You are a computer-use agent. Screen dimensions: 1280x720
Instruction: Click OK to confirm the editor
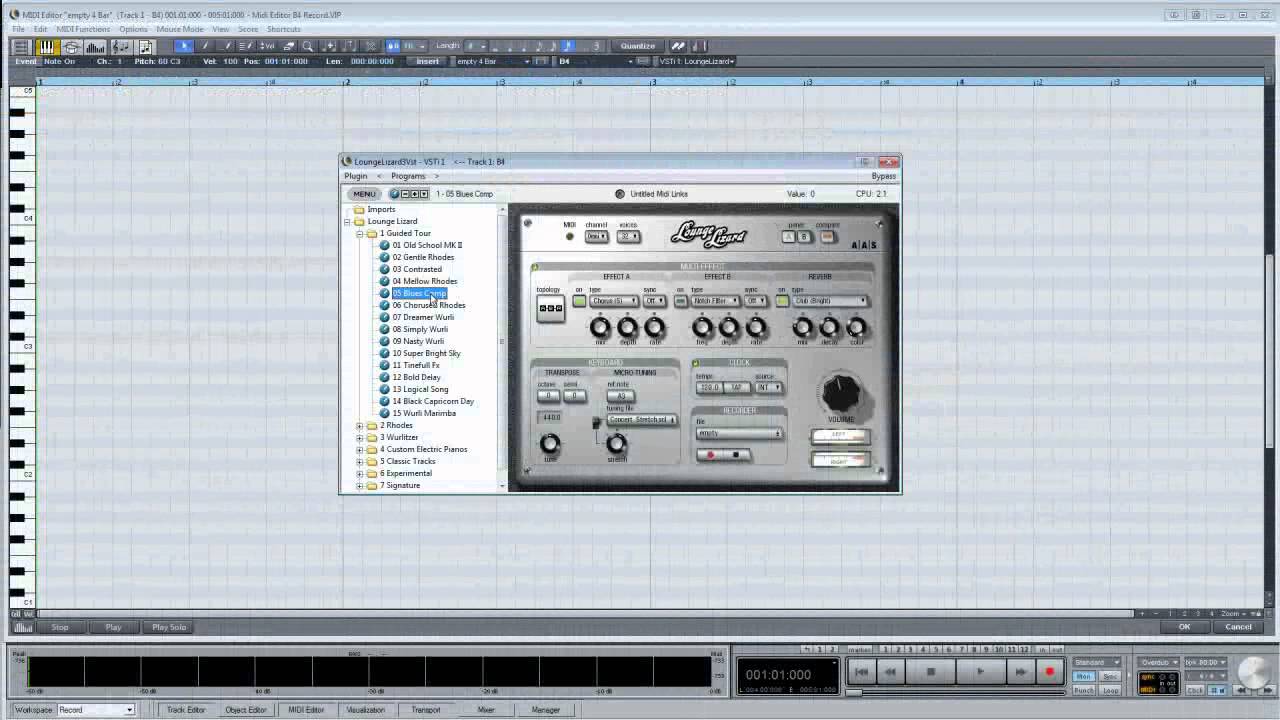click(1184, 627)
